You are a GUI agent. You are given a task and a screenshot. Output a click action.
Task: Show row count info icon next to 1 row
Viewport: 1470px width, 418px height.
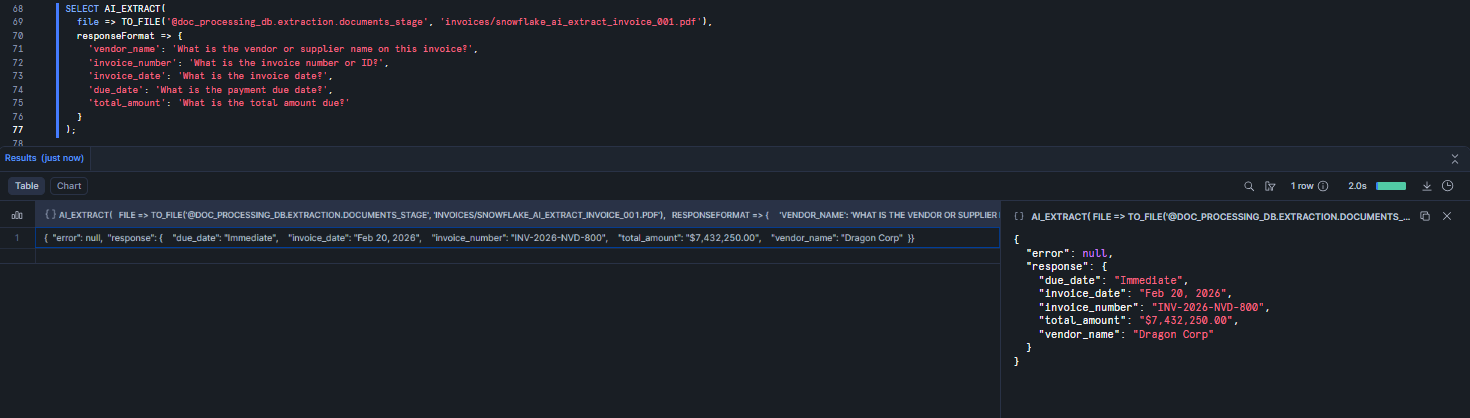1323,186
